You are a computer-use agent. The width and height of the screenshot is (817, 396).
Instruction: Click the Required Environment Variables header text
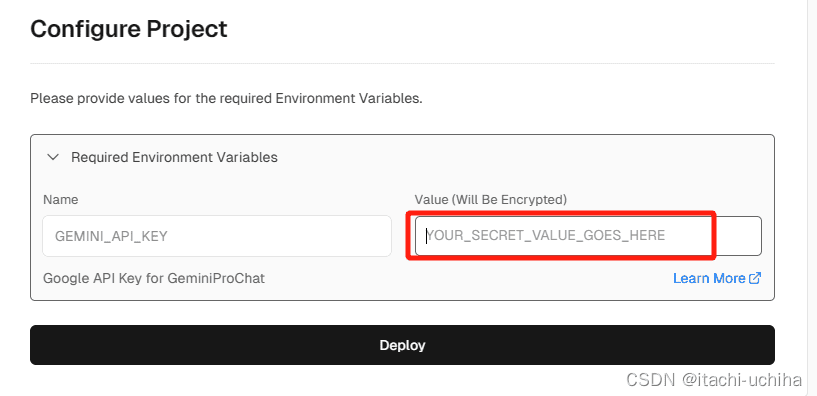174,157
